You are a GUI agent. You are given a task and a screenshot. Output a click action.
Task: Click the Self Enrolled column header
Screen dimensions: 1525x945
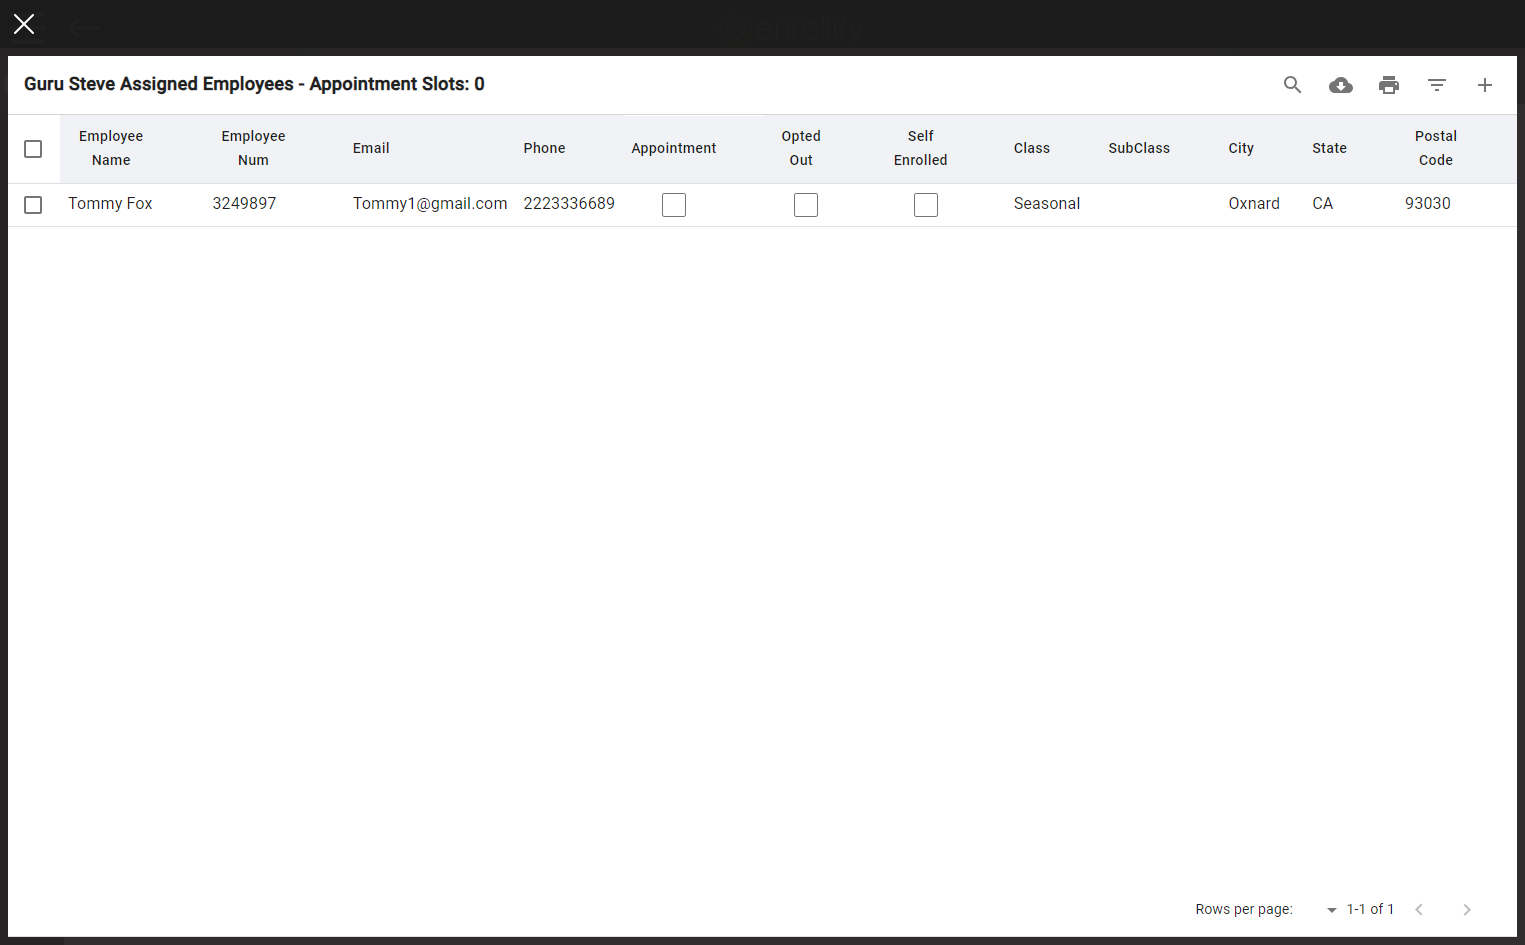pyautogui.click(x=921, y=148)
